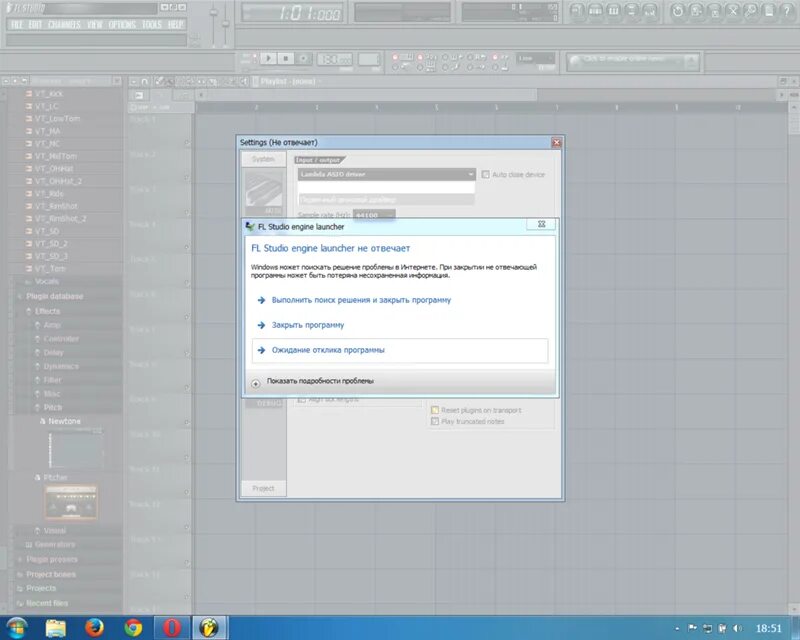Viewport: 800px width, 640px height.
Task: Open the Playlist view toolbar icon
Action: click(x=577, y=11)
